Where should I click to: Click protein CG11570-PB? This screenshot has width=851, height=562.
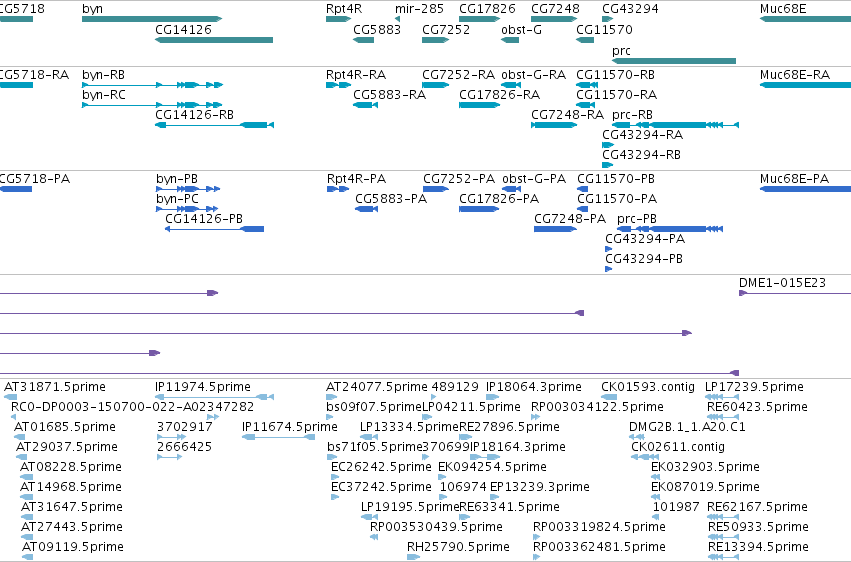582,189
